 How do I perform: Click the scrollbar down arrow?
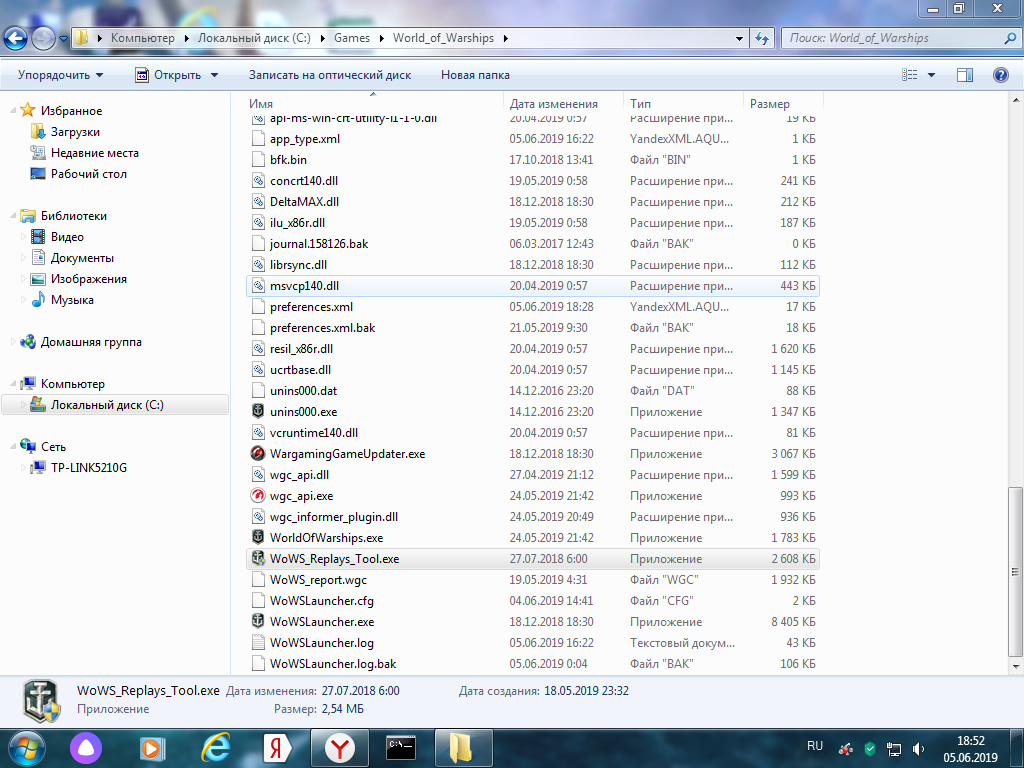tap(1015, 666)
